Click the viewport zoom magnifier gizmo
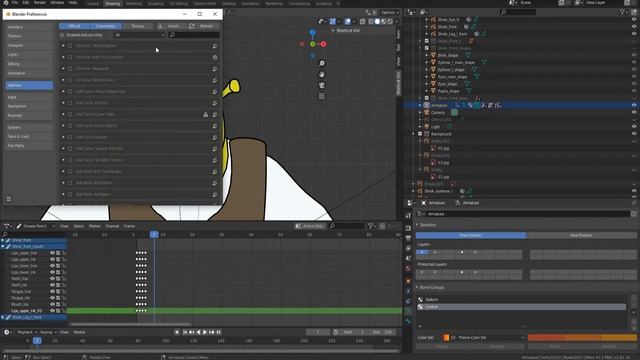Image resolution: width=640 pixels, height=360 pixels. coord(322,63)
